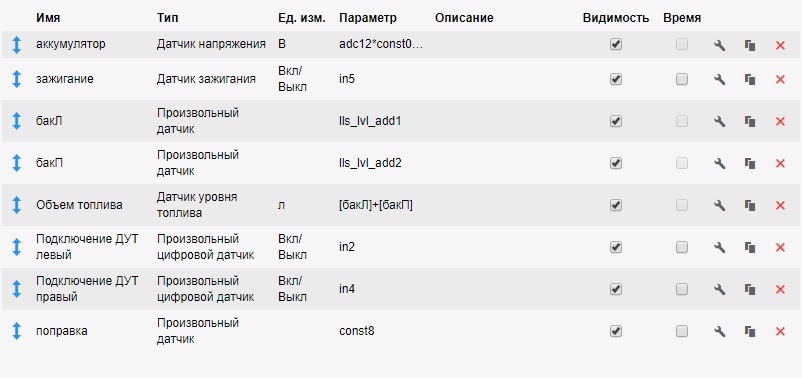Click the Тип column header
The image size is (802, 378).
pyautogui.click(x=168, y=18)
